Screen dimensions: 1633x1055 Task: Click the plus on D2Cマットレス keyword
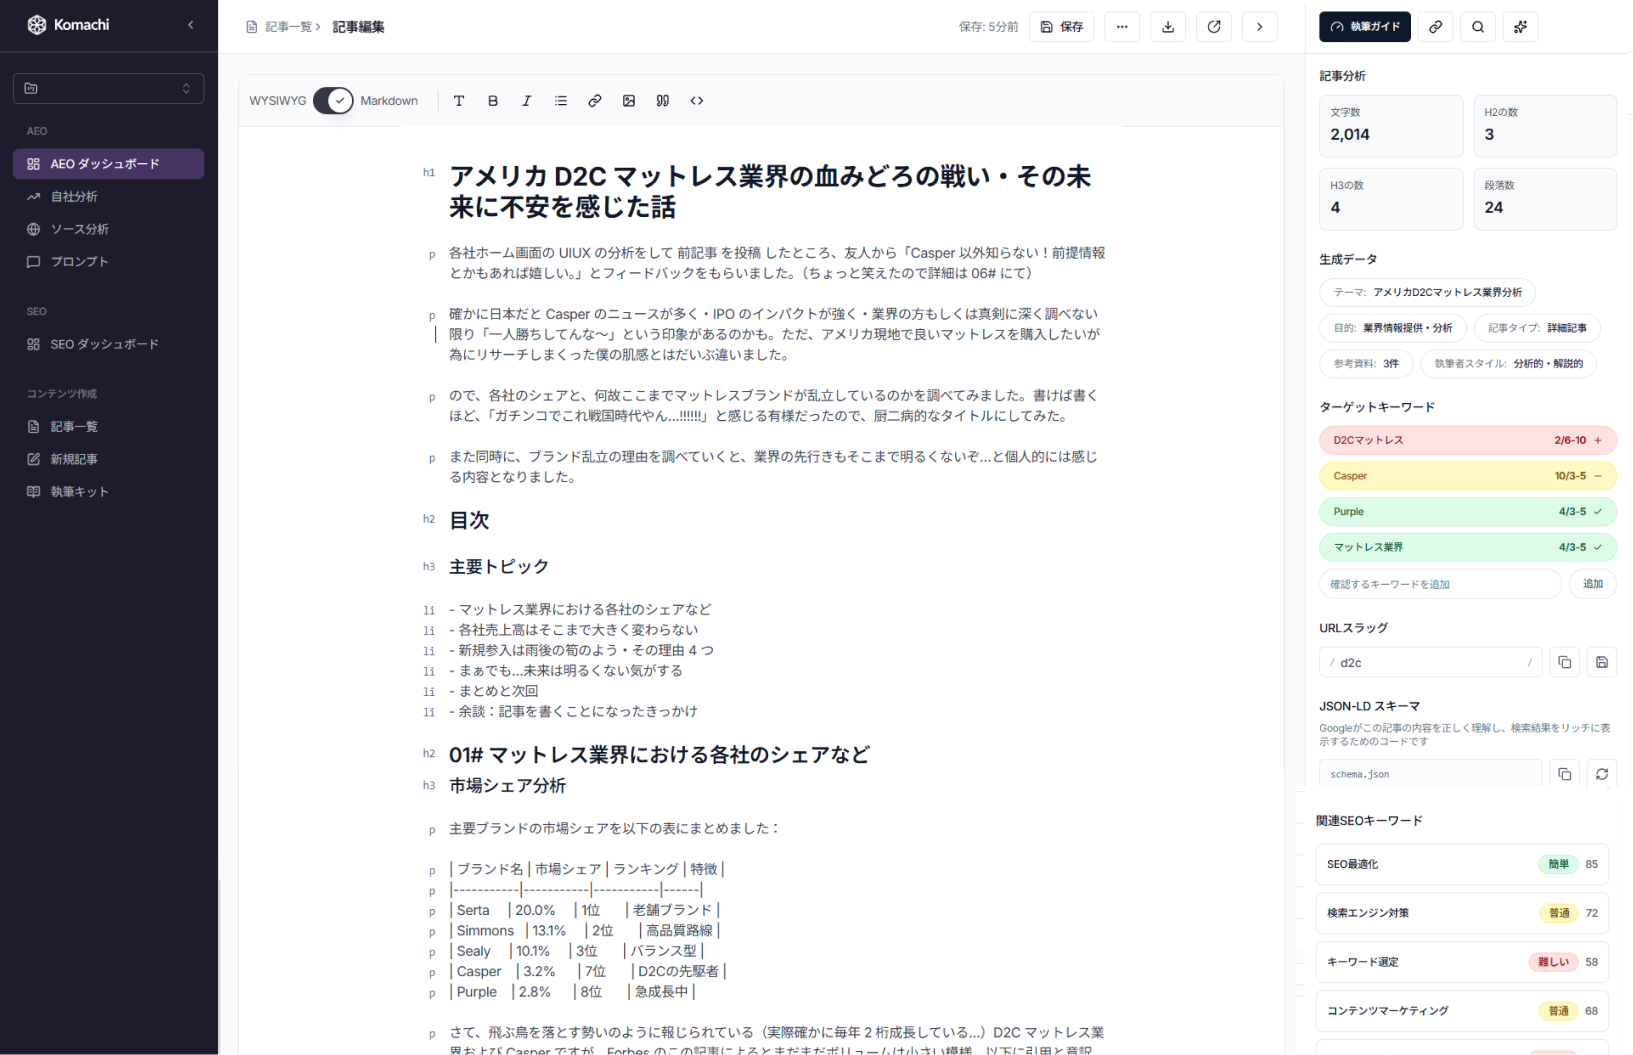[1598, 440]
